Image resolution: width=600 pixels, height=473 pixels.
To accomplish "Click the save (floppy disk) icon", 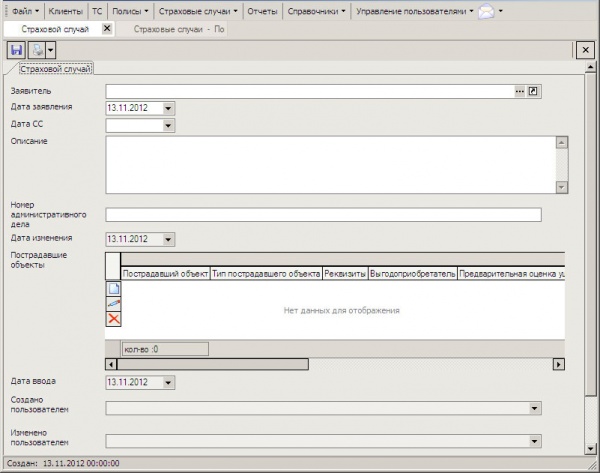I will point(17,49).
